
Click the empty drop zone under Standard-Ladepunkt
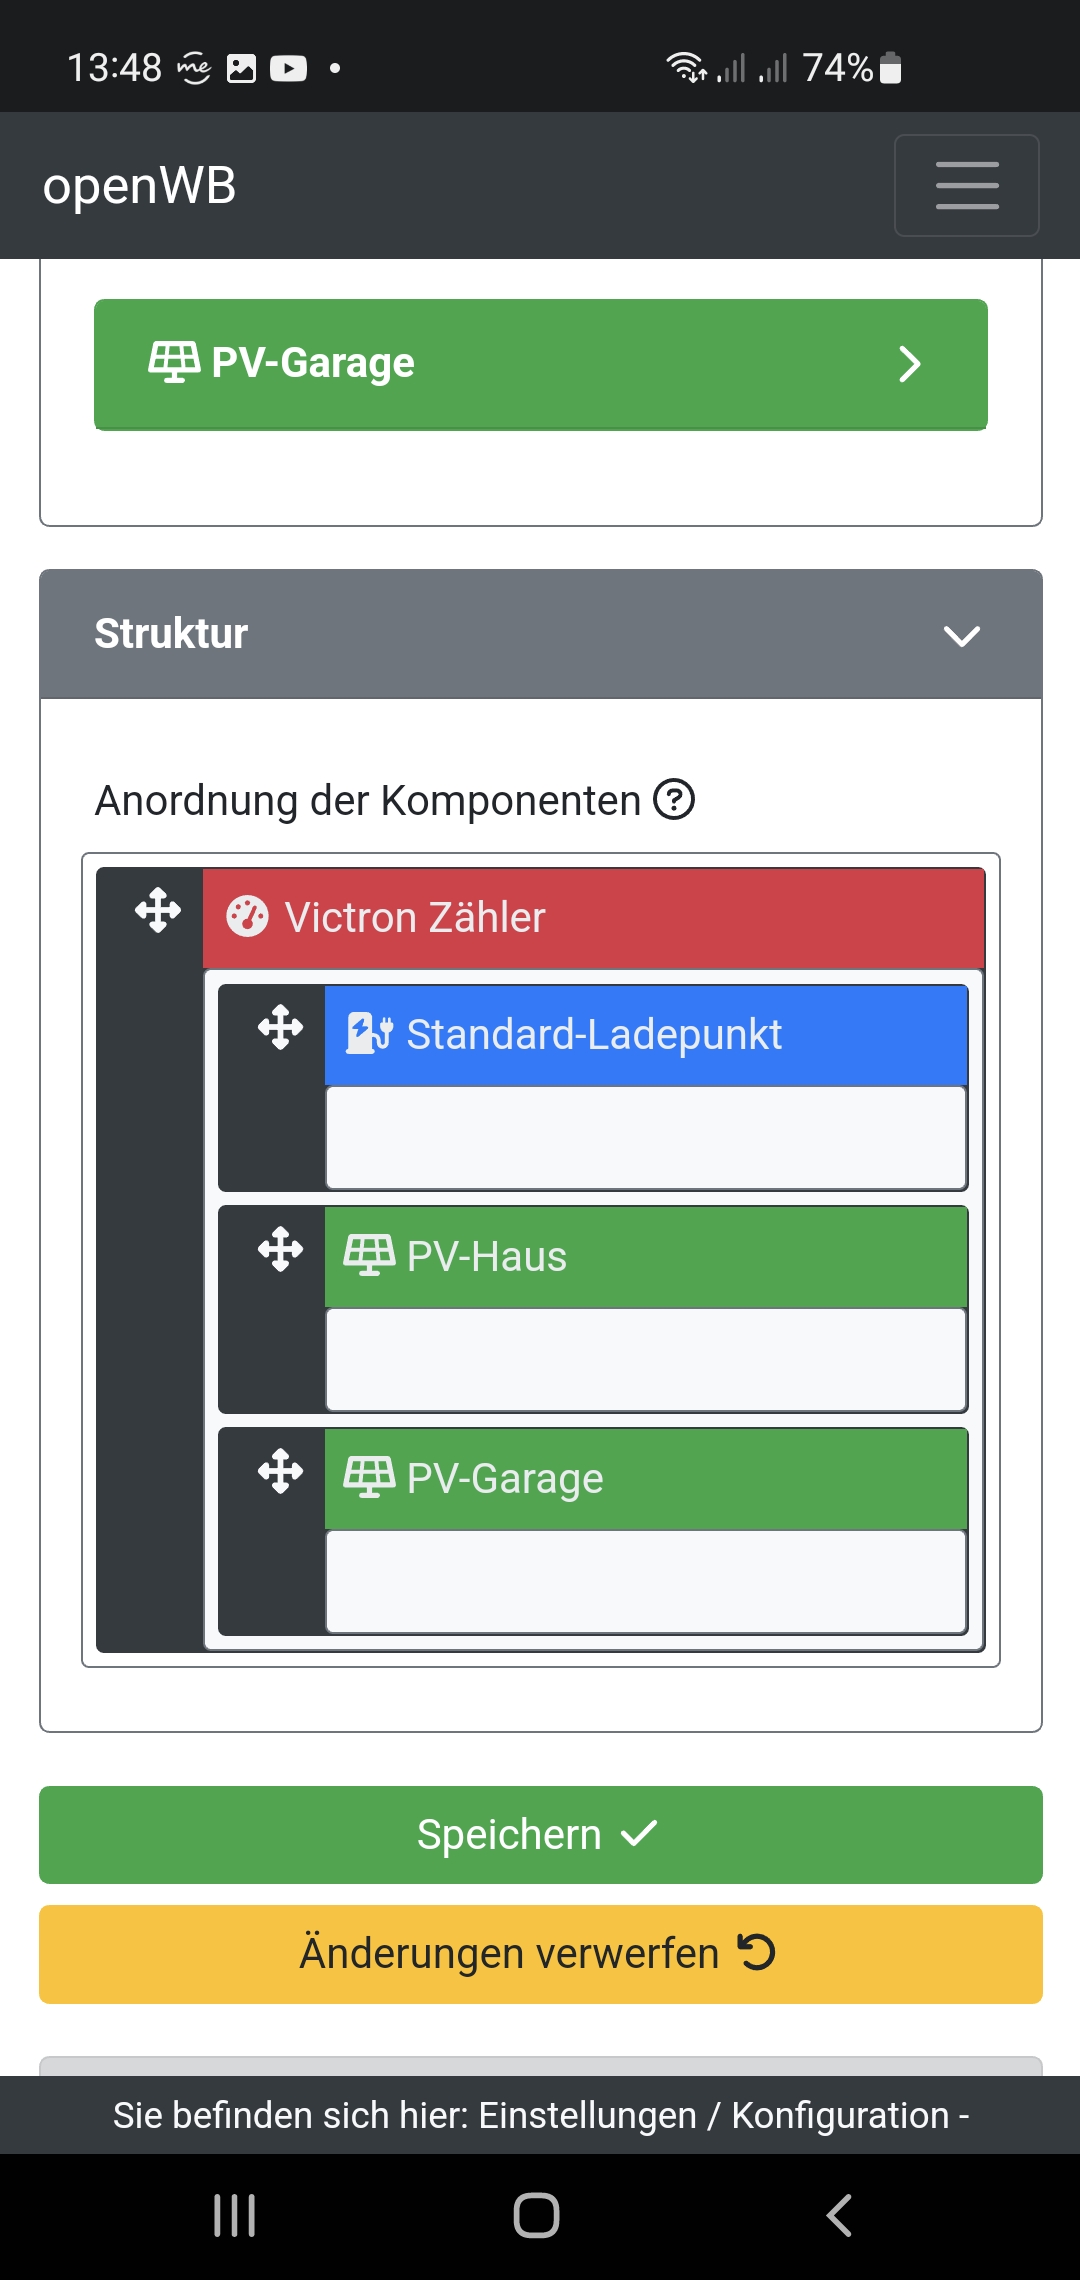click(x=646, y=1138)
